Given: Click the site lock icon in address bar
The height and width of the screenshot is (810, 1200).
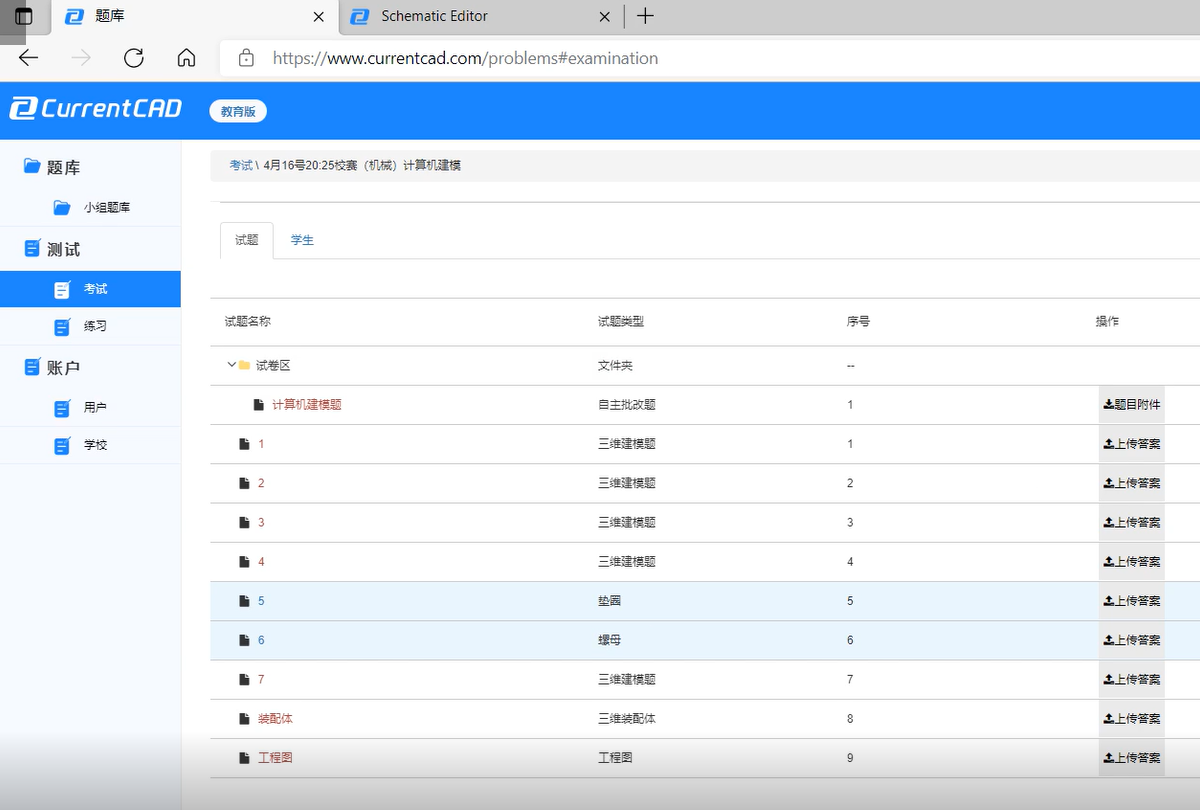Looking at the screenshot, I should (246, 58).
